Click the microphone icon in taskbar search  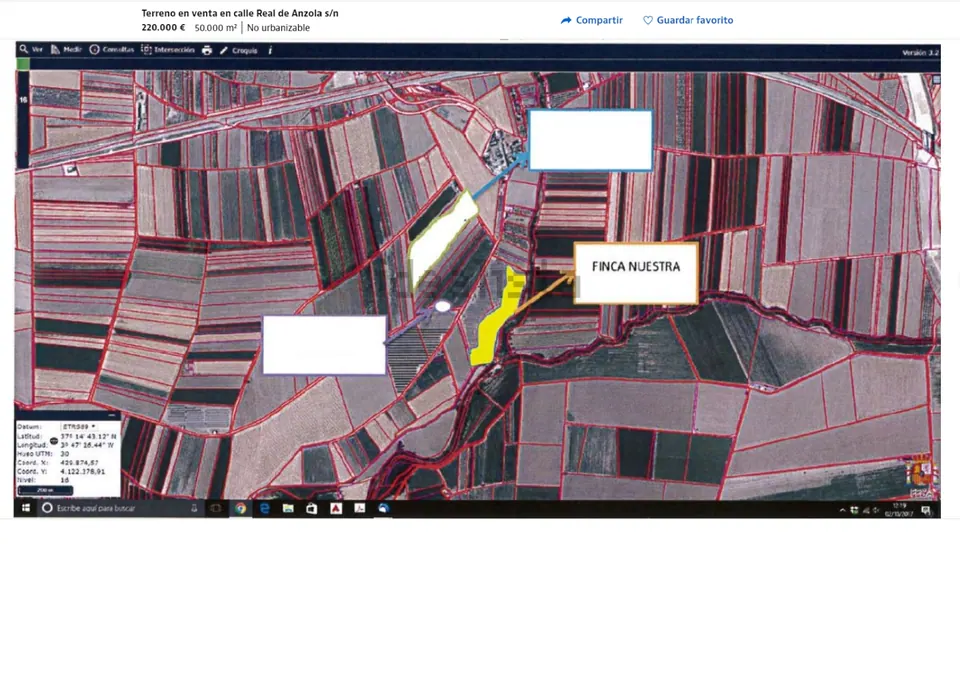[194, 508]
